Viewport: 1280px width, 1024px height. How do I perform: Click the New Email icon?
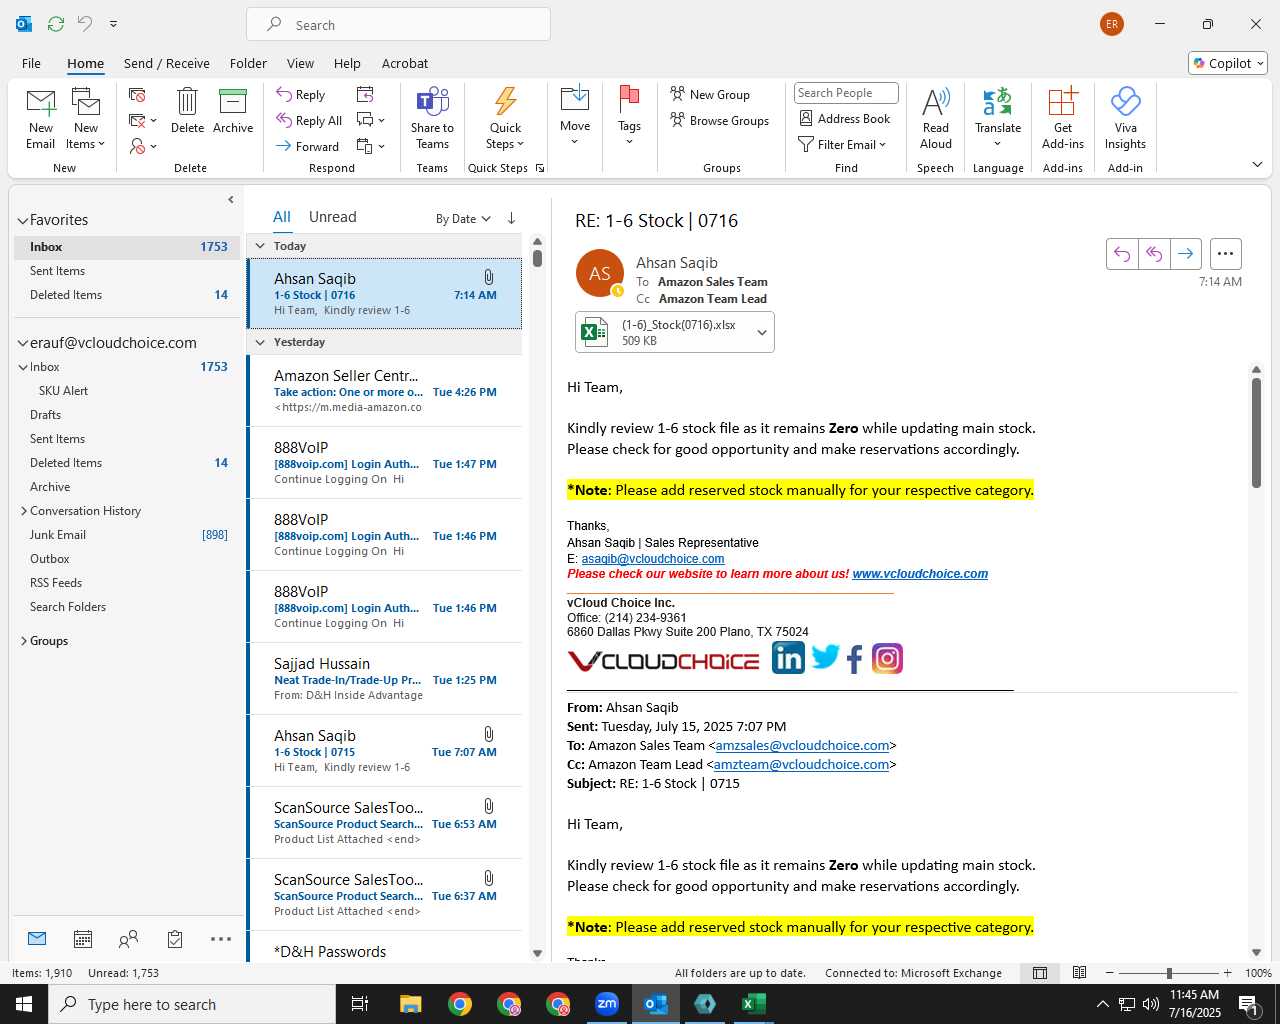coord(41,119)
